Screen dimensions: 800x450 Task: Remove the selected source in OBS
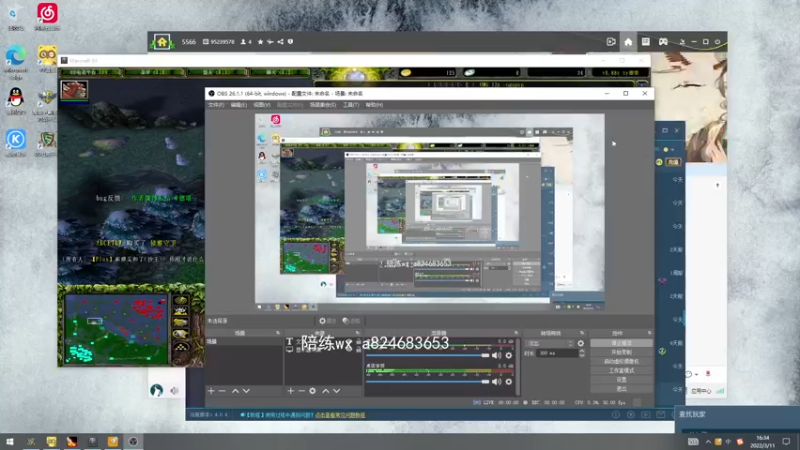(x=301, y=391)
